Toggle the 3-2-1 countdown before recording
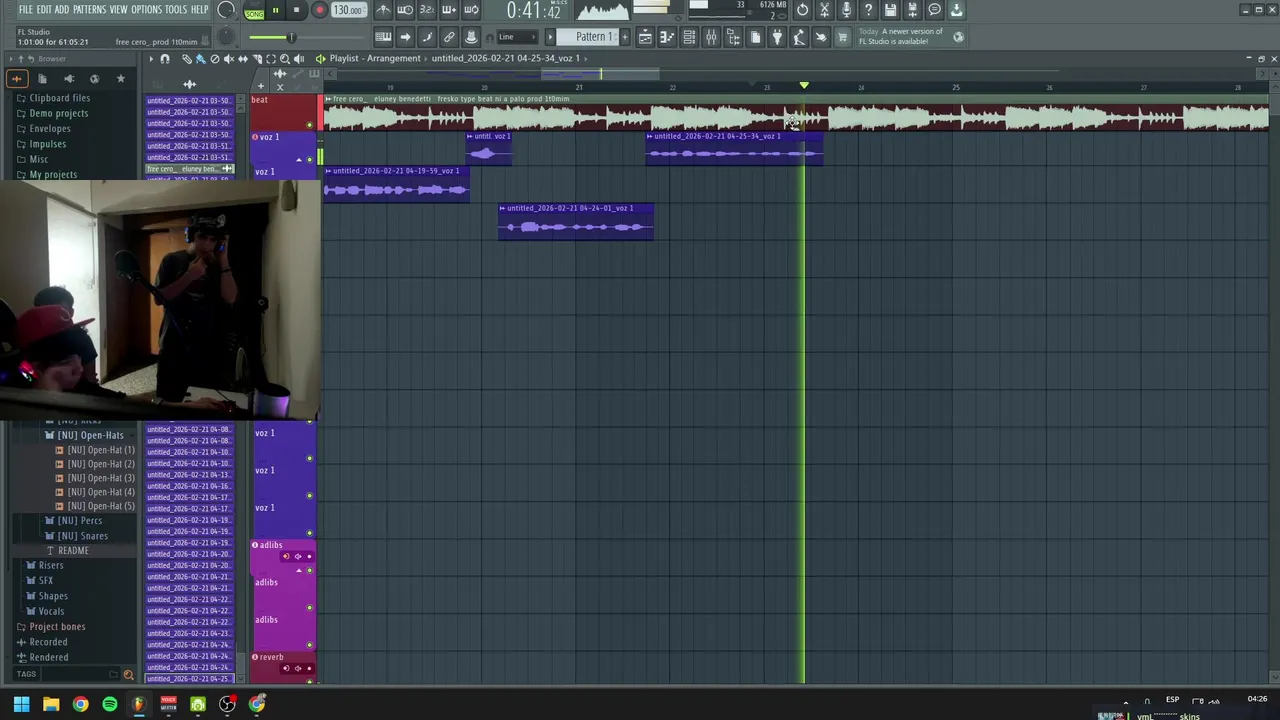The image size is (1280, 720). 427,10
